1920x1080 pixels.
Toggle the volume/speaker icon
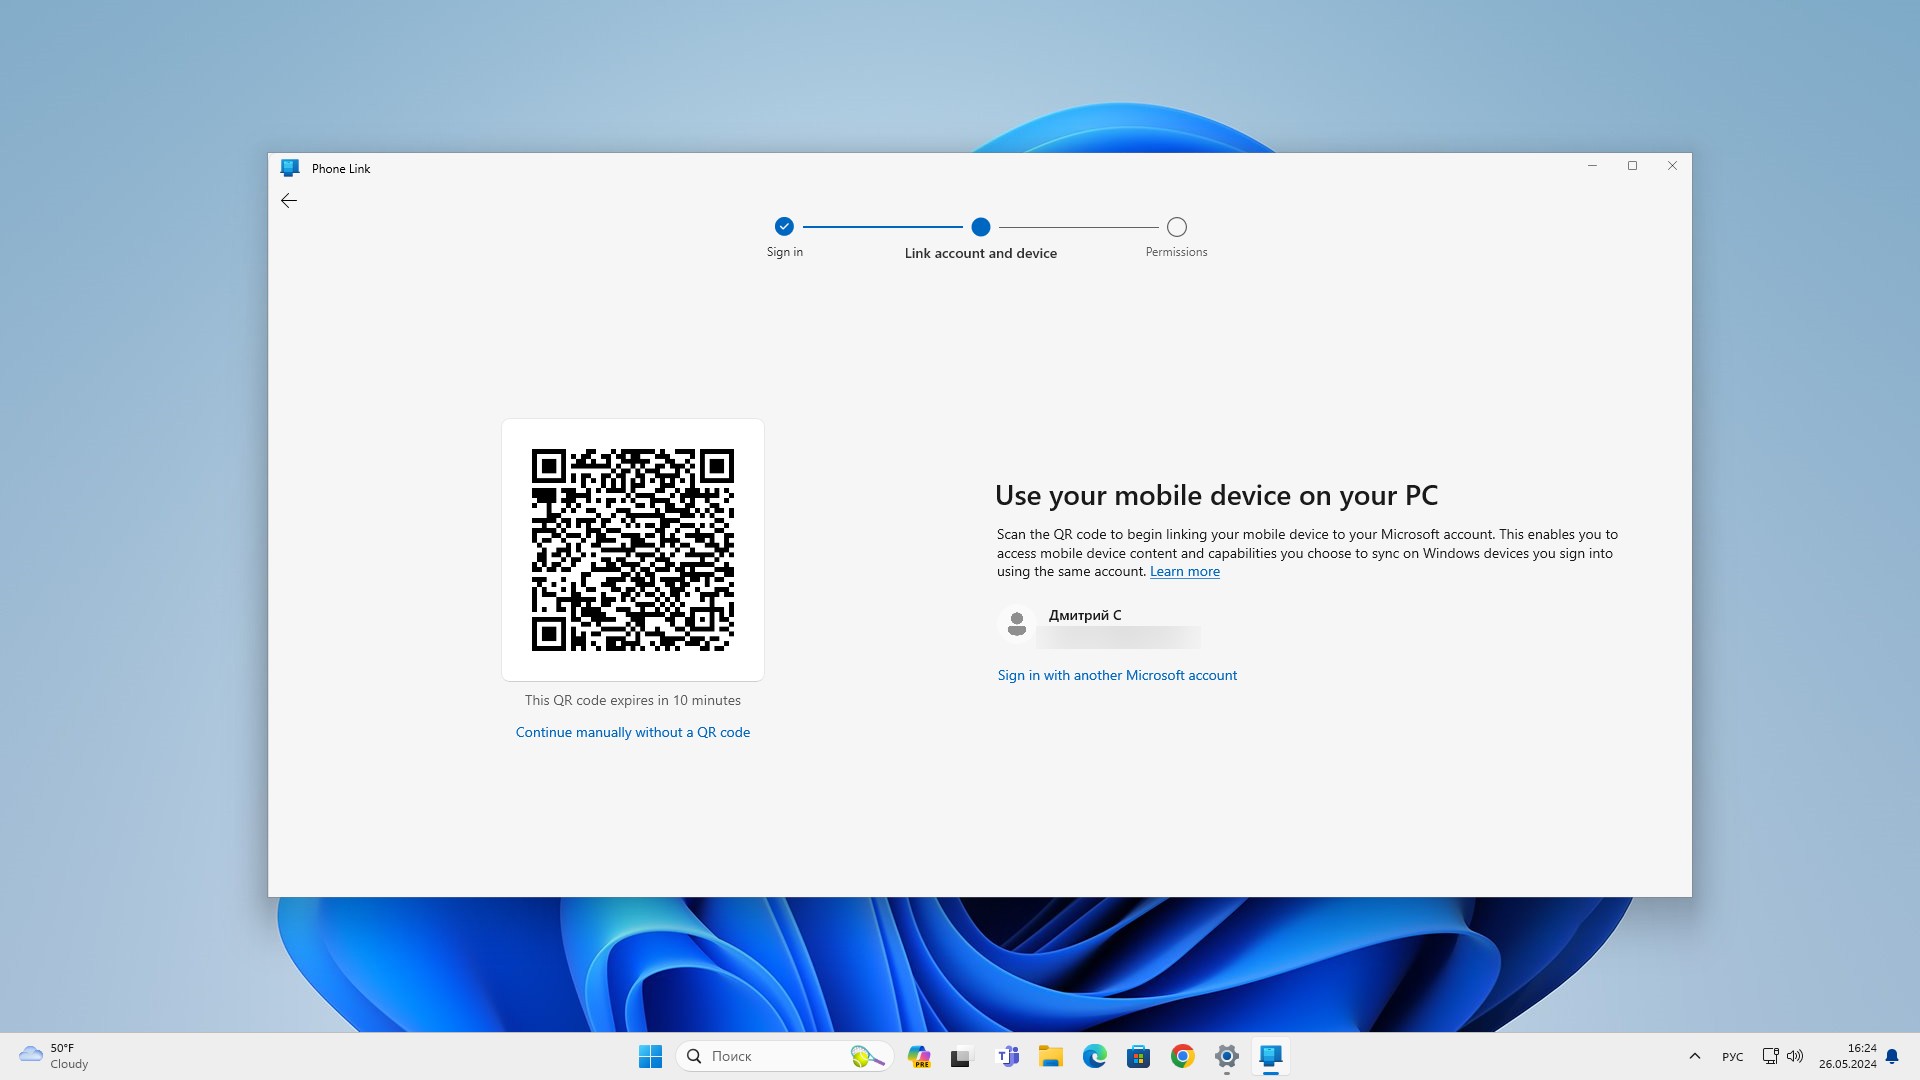point(1795,1055)
